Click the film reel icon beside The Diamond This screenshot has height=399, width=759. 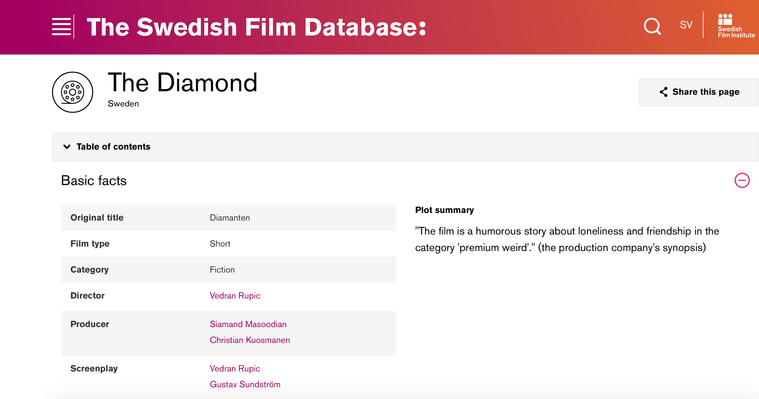(73, 92)
